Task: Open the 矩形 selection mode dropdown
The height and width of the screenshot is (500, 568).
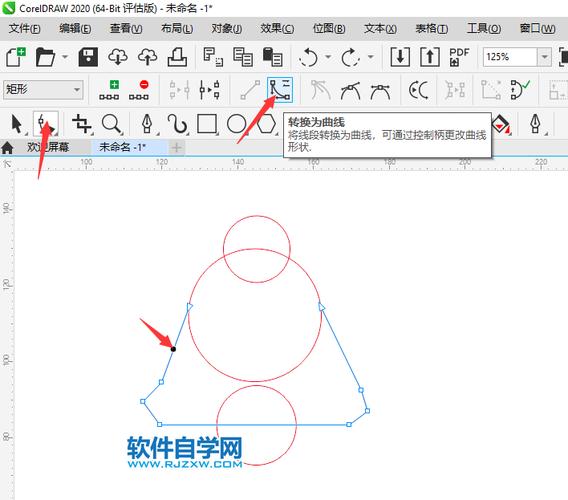Action: tap(43, 89)
